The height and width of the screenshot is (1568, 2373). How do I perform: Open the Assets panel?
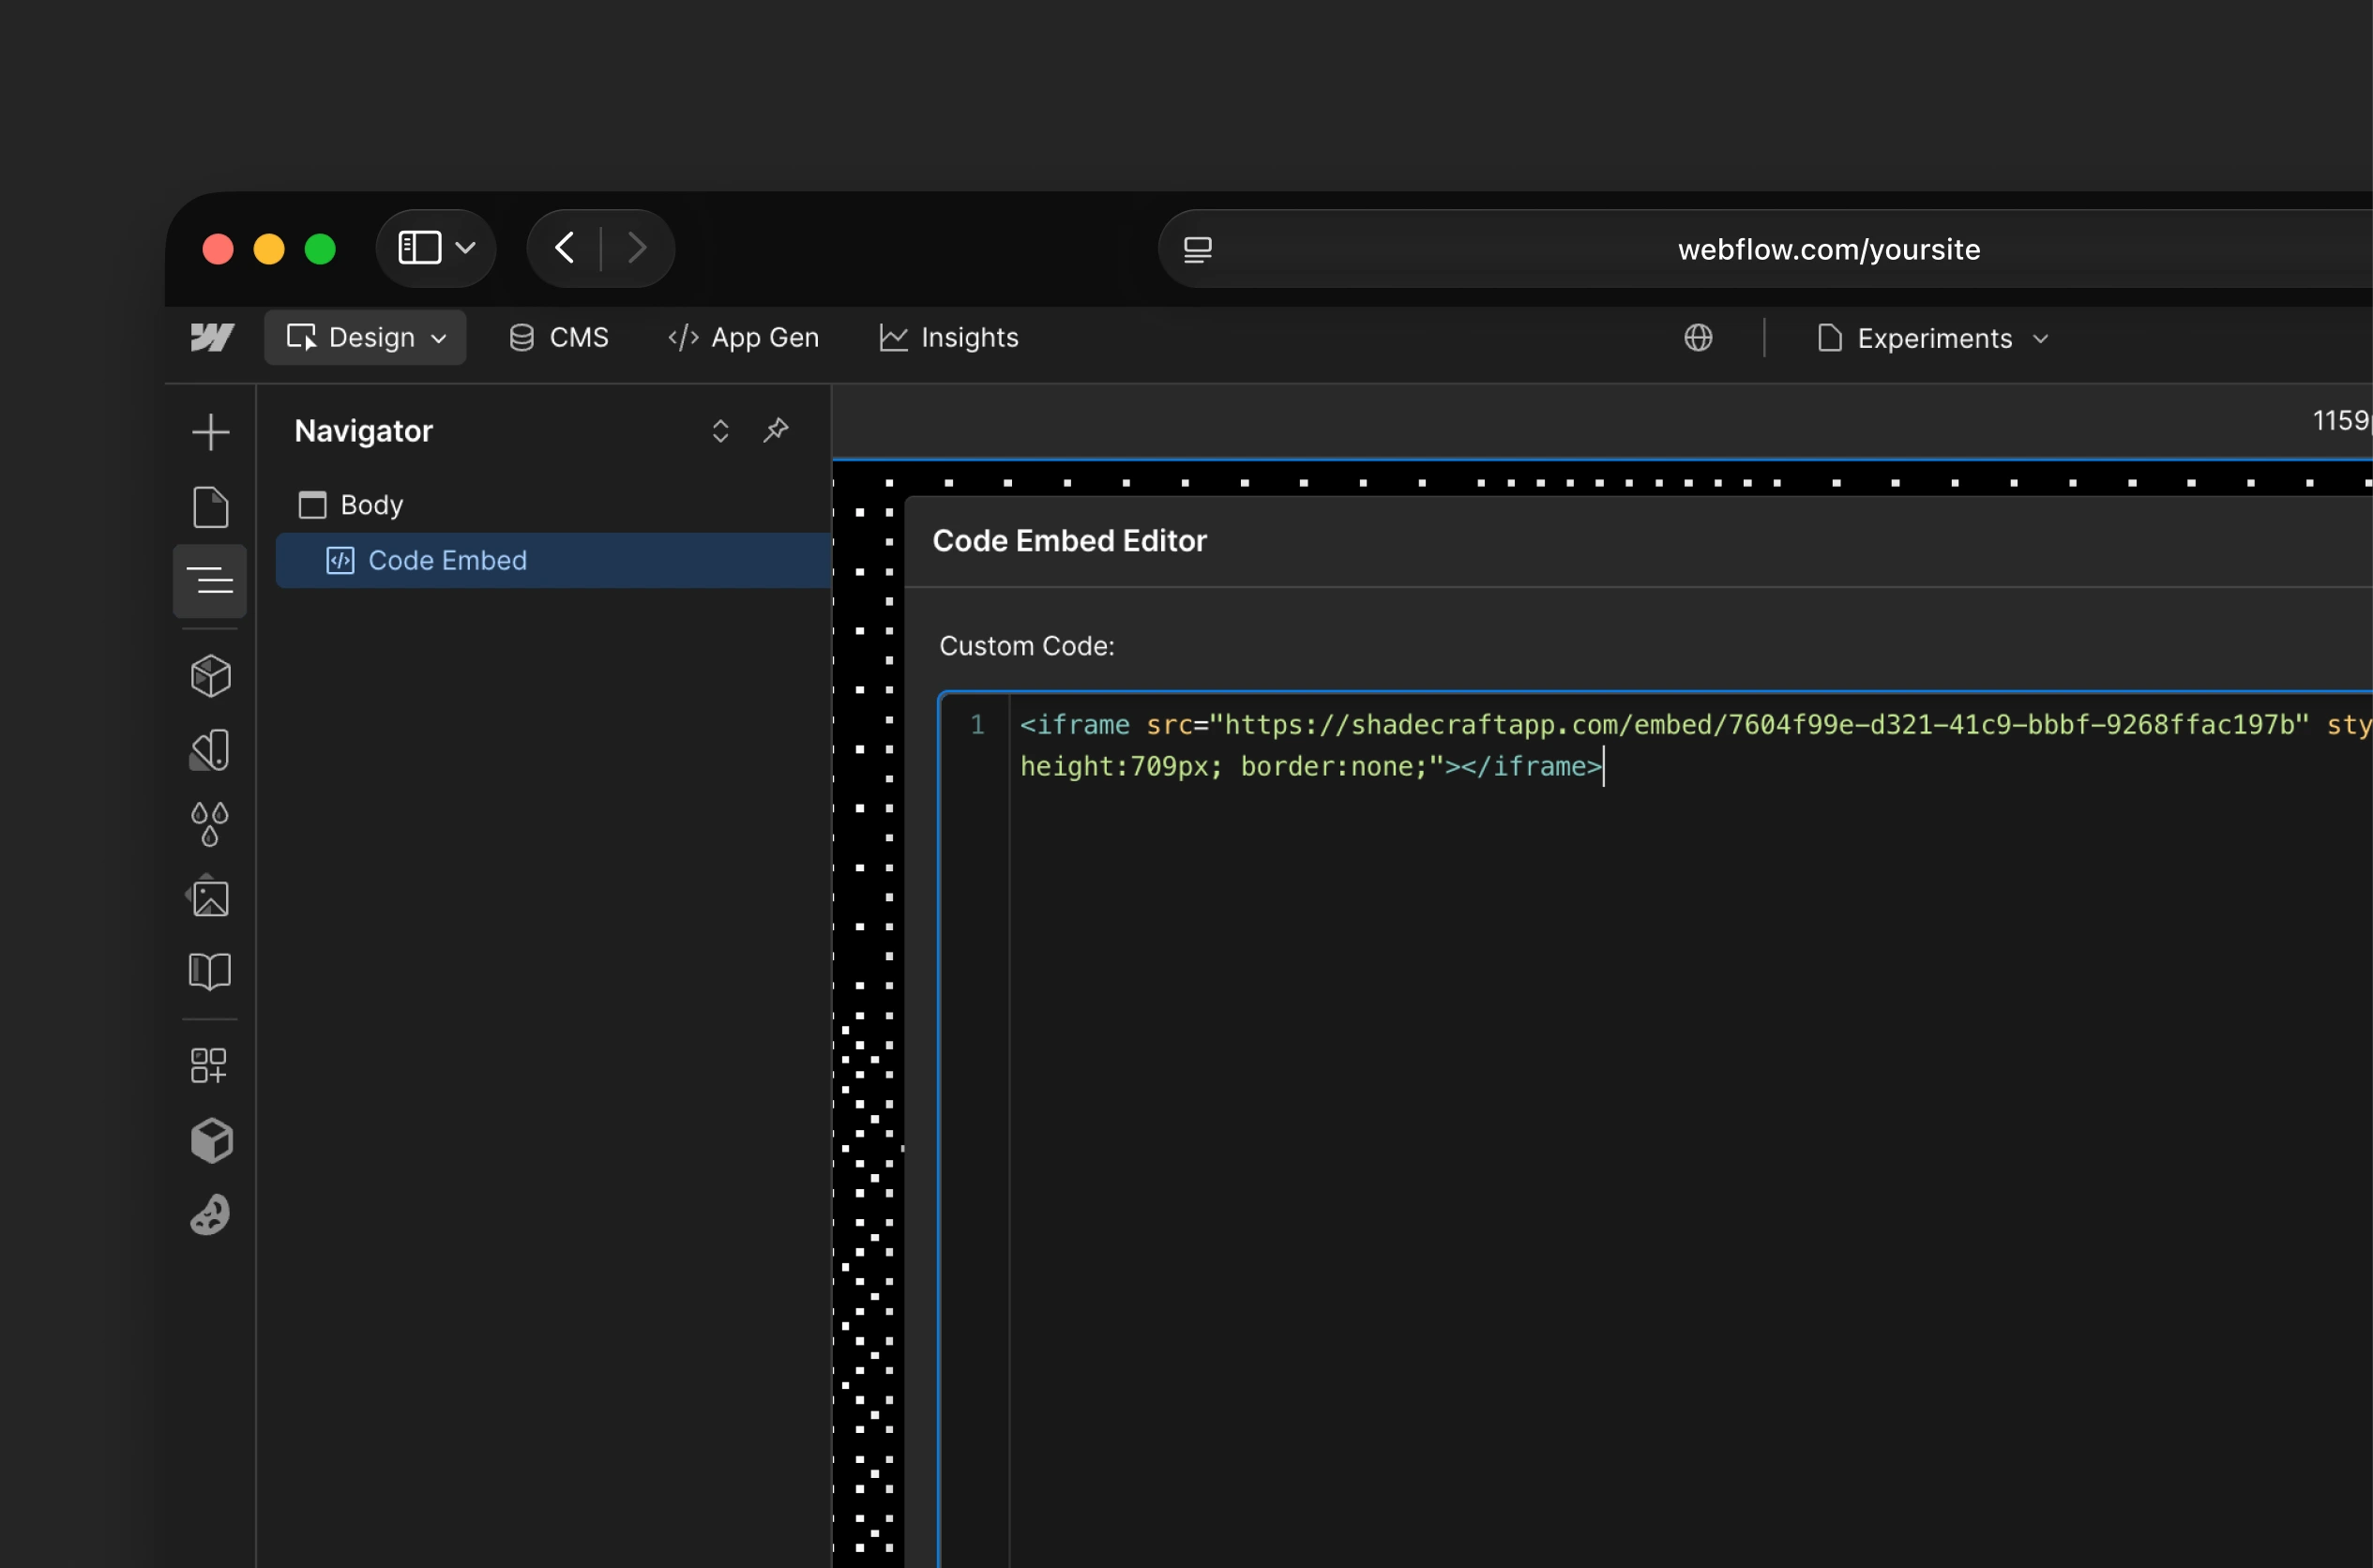pyautogui.click(x=210, y=897)
